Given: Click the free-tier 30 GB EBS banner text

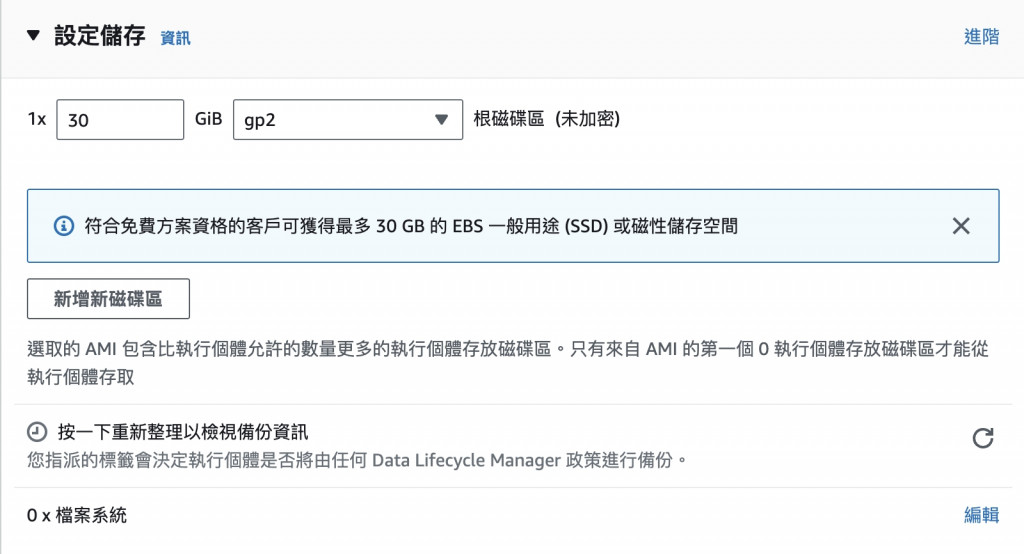Looking at the screenshot, I should click(412, 226).
